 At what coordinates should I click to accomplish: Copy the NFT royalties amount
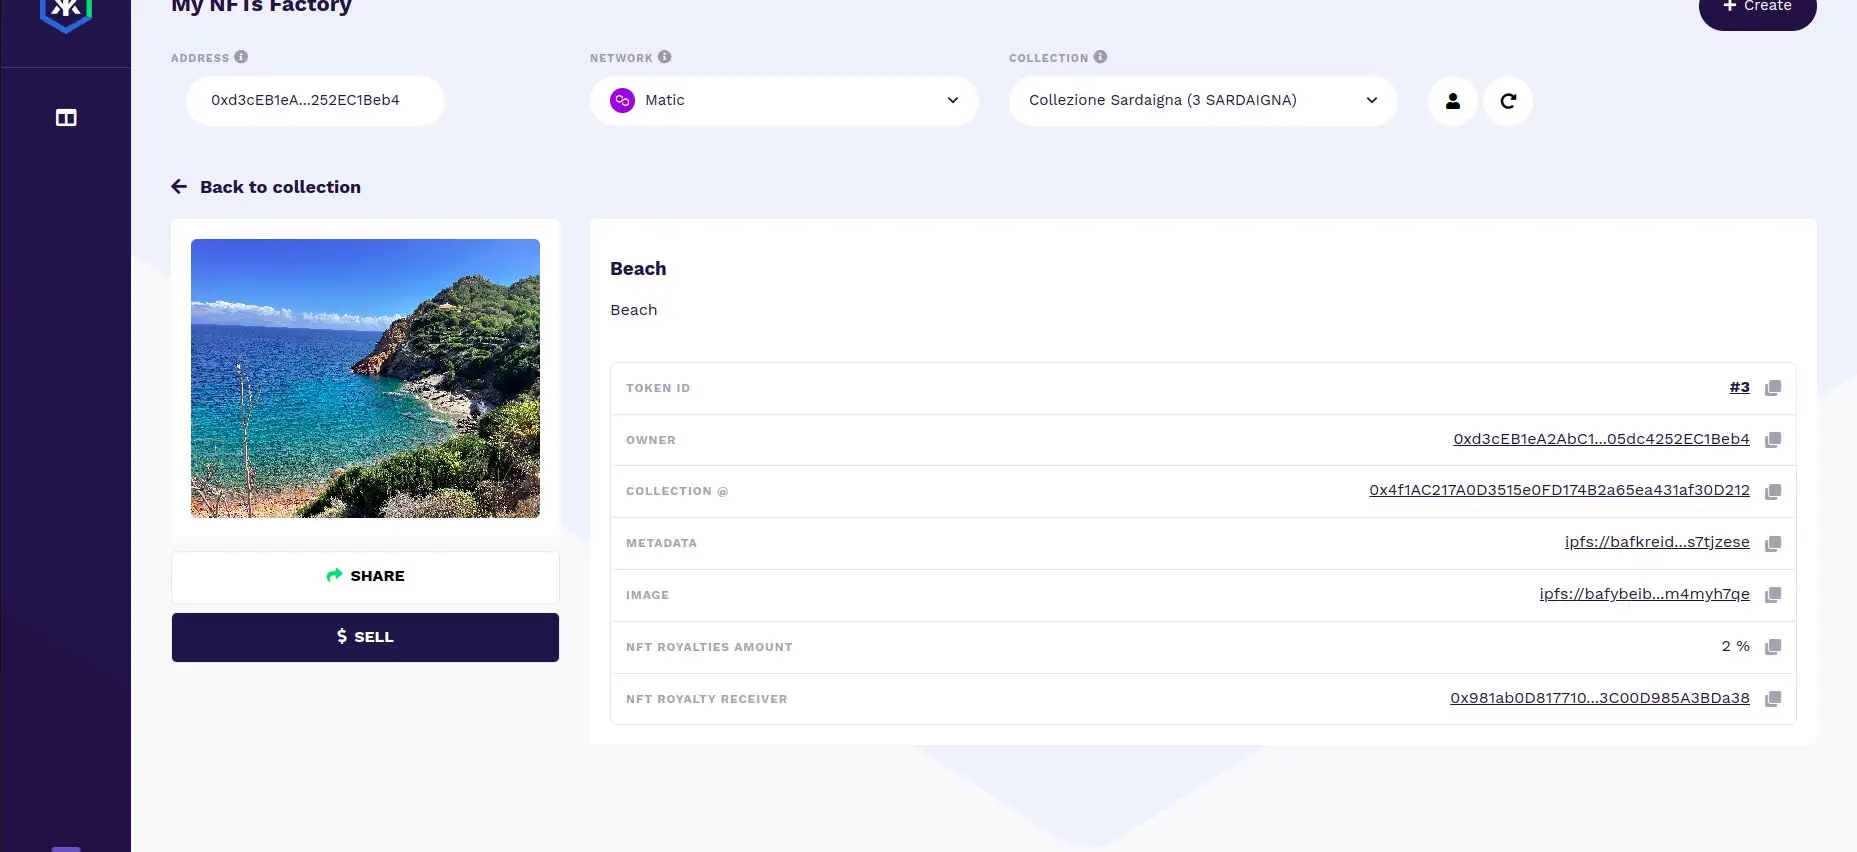click(x=1773, y=647)
